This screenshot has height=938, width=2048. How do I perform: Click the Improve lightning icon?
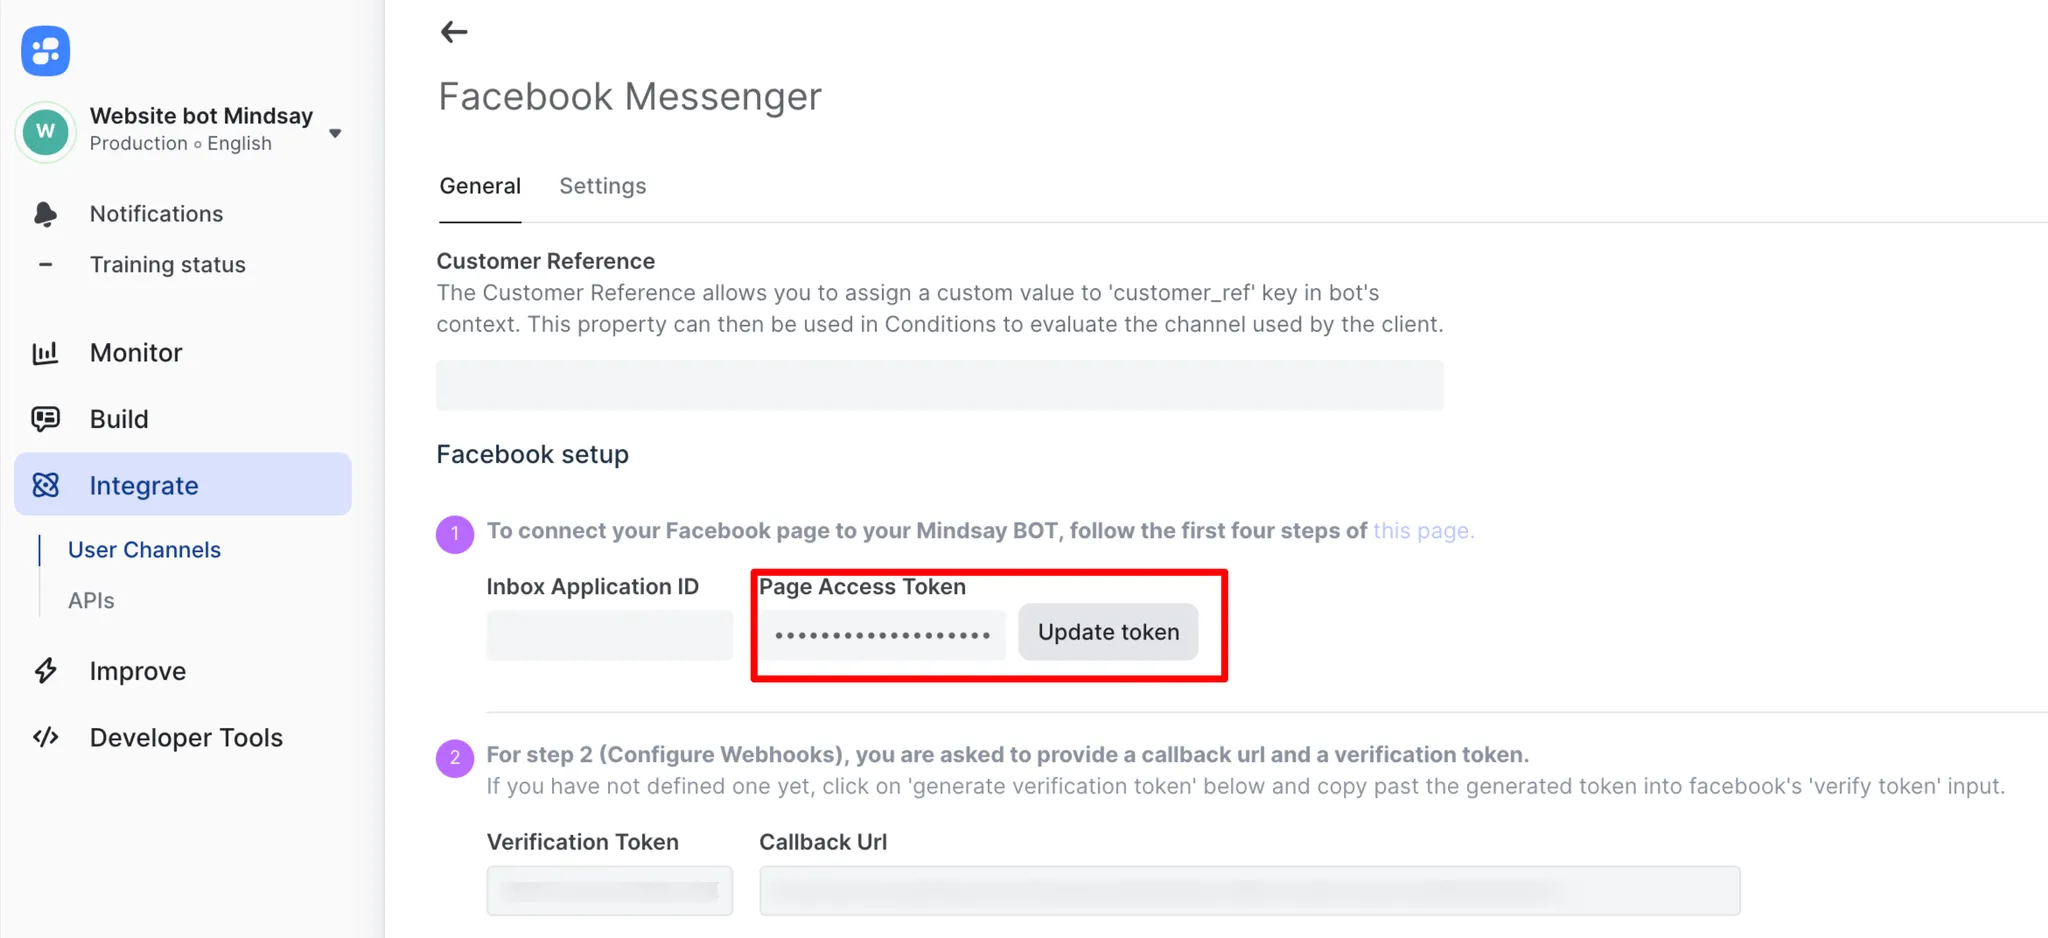[x=45, y=671]
